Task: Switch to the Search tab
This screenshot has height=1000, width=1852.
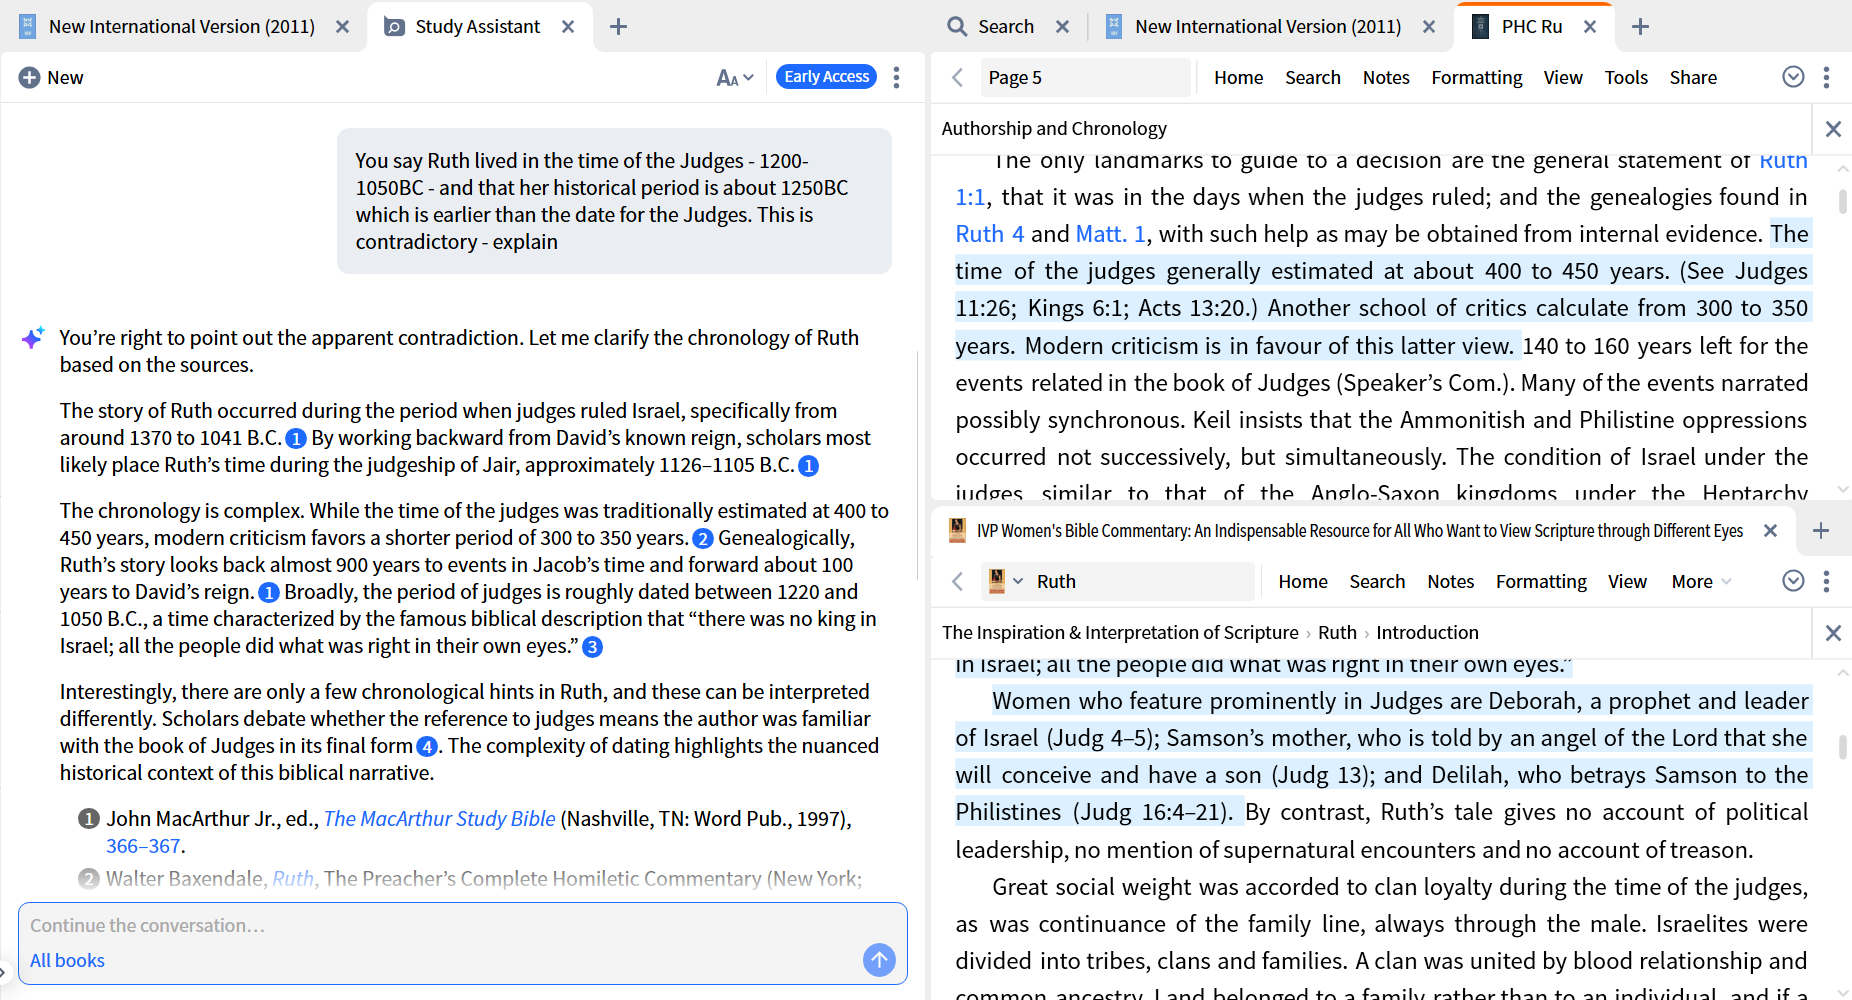Action: pos(991,27)
